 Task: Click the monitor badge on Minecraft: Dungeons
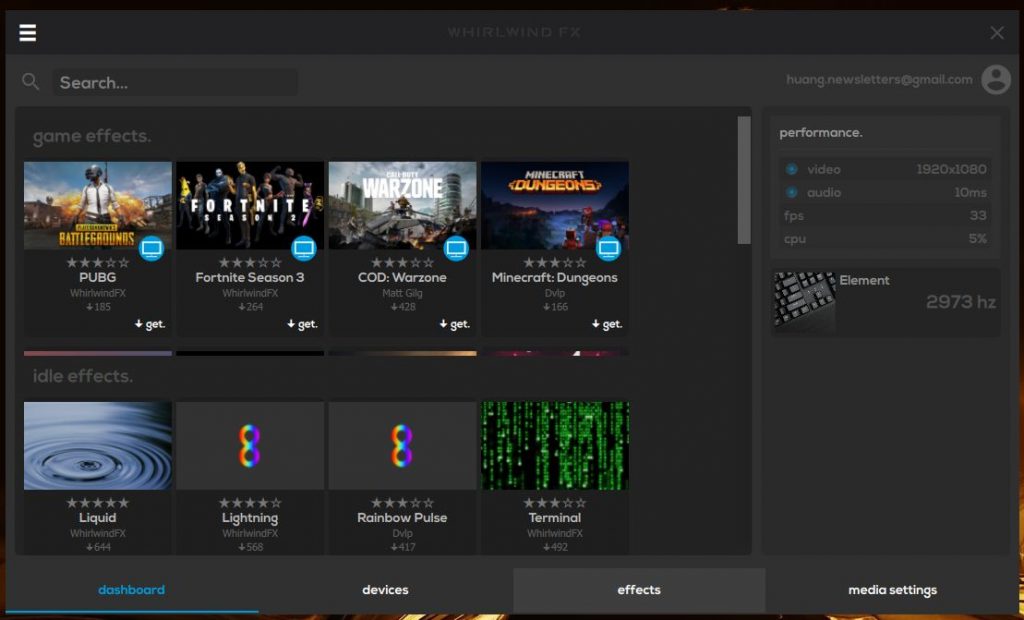click(608, 248)
